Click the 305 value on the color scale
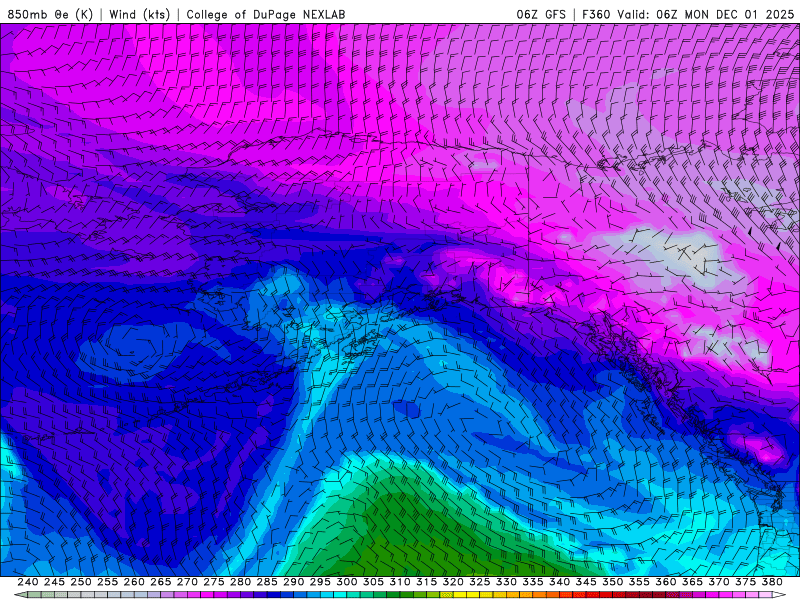The image size is (800, 600). point(373,582)
